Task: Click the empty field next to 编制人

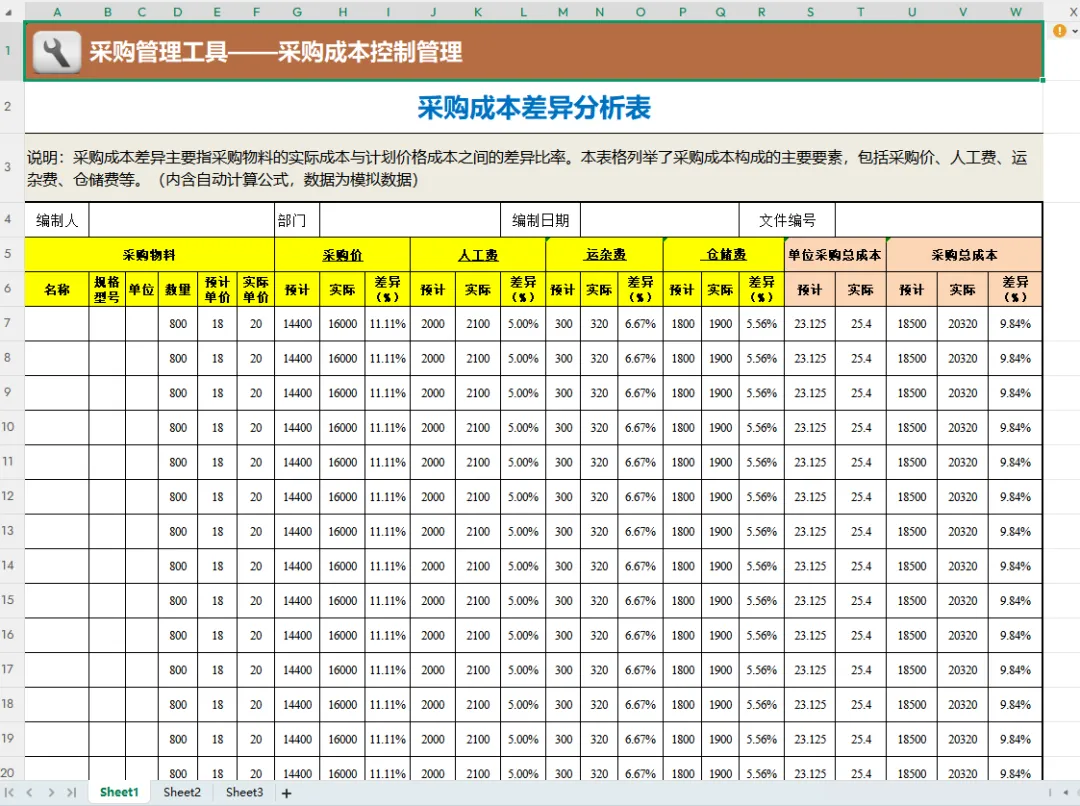Action: [x=182, y=220]
